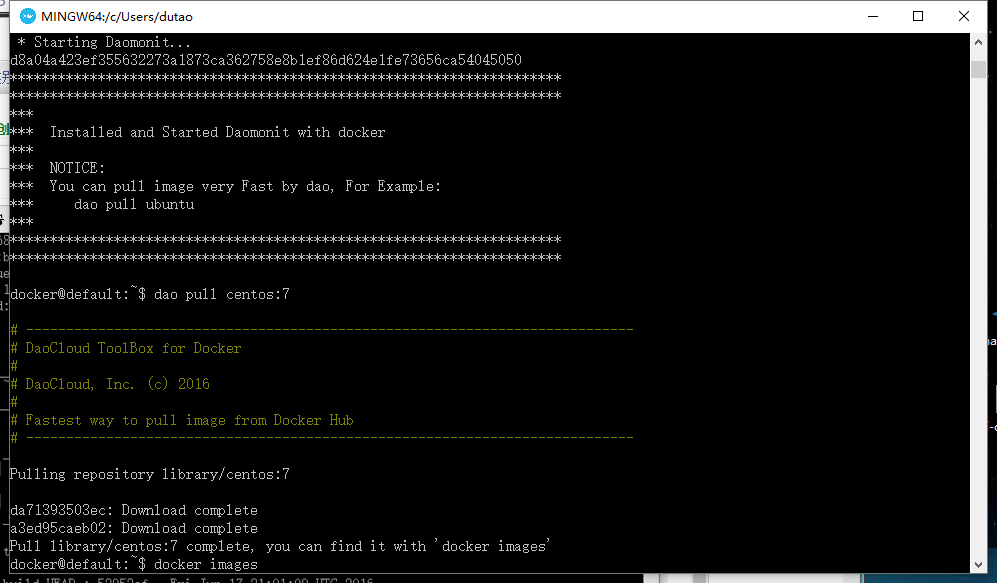Close the MINGW64 terminal window

pos(964,16)
